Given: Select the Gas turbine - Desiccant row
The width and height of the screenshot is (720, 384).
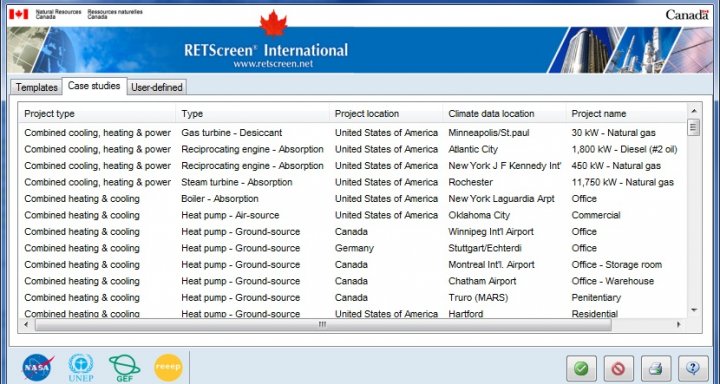Looking at the screenshot, I should (x=353, y=133).
